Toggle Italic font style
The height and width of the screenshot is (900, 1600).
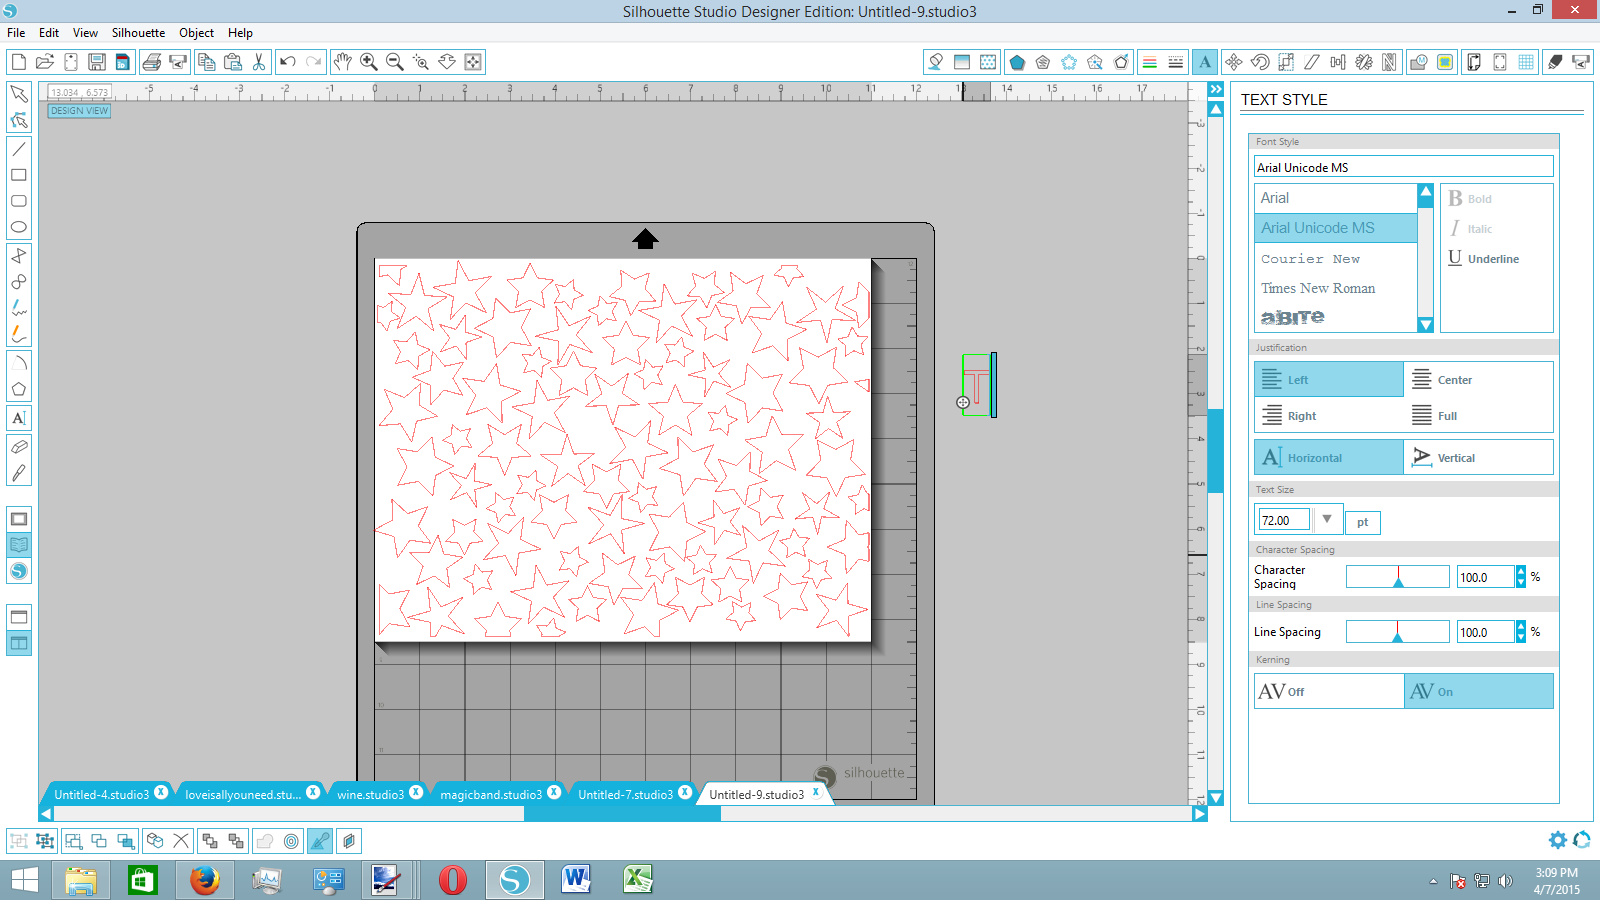pyautogui.click(x=1471, y=229)
